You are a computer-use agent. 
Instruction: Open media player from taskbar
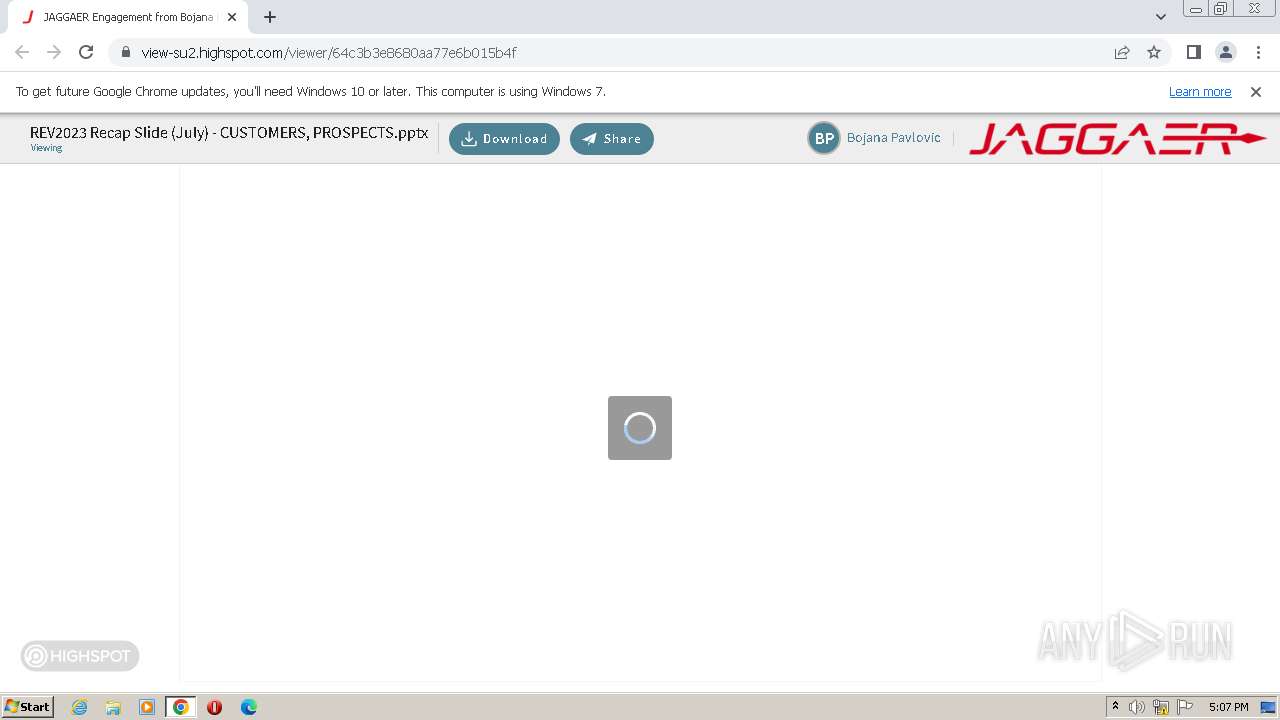coord(147,707)
